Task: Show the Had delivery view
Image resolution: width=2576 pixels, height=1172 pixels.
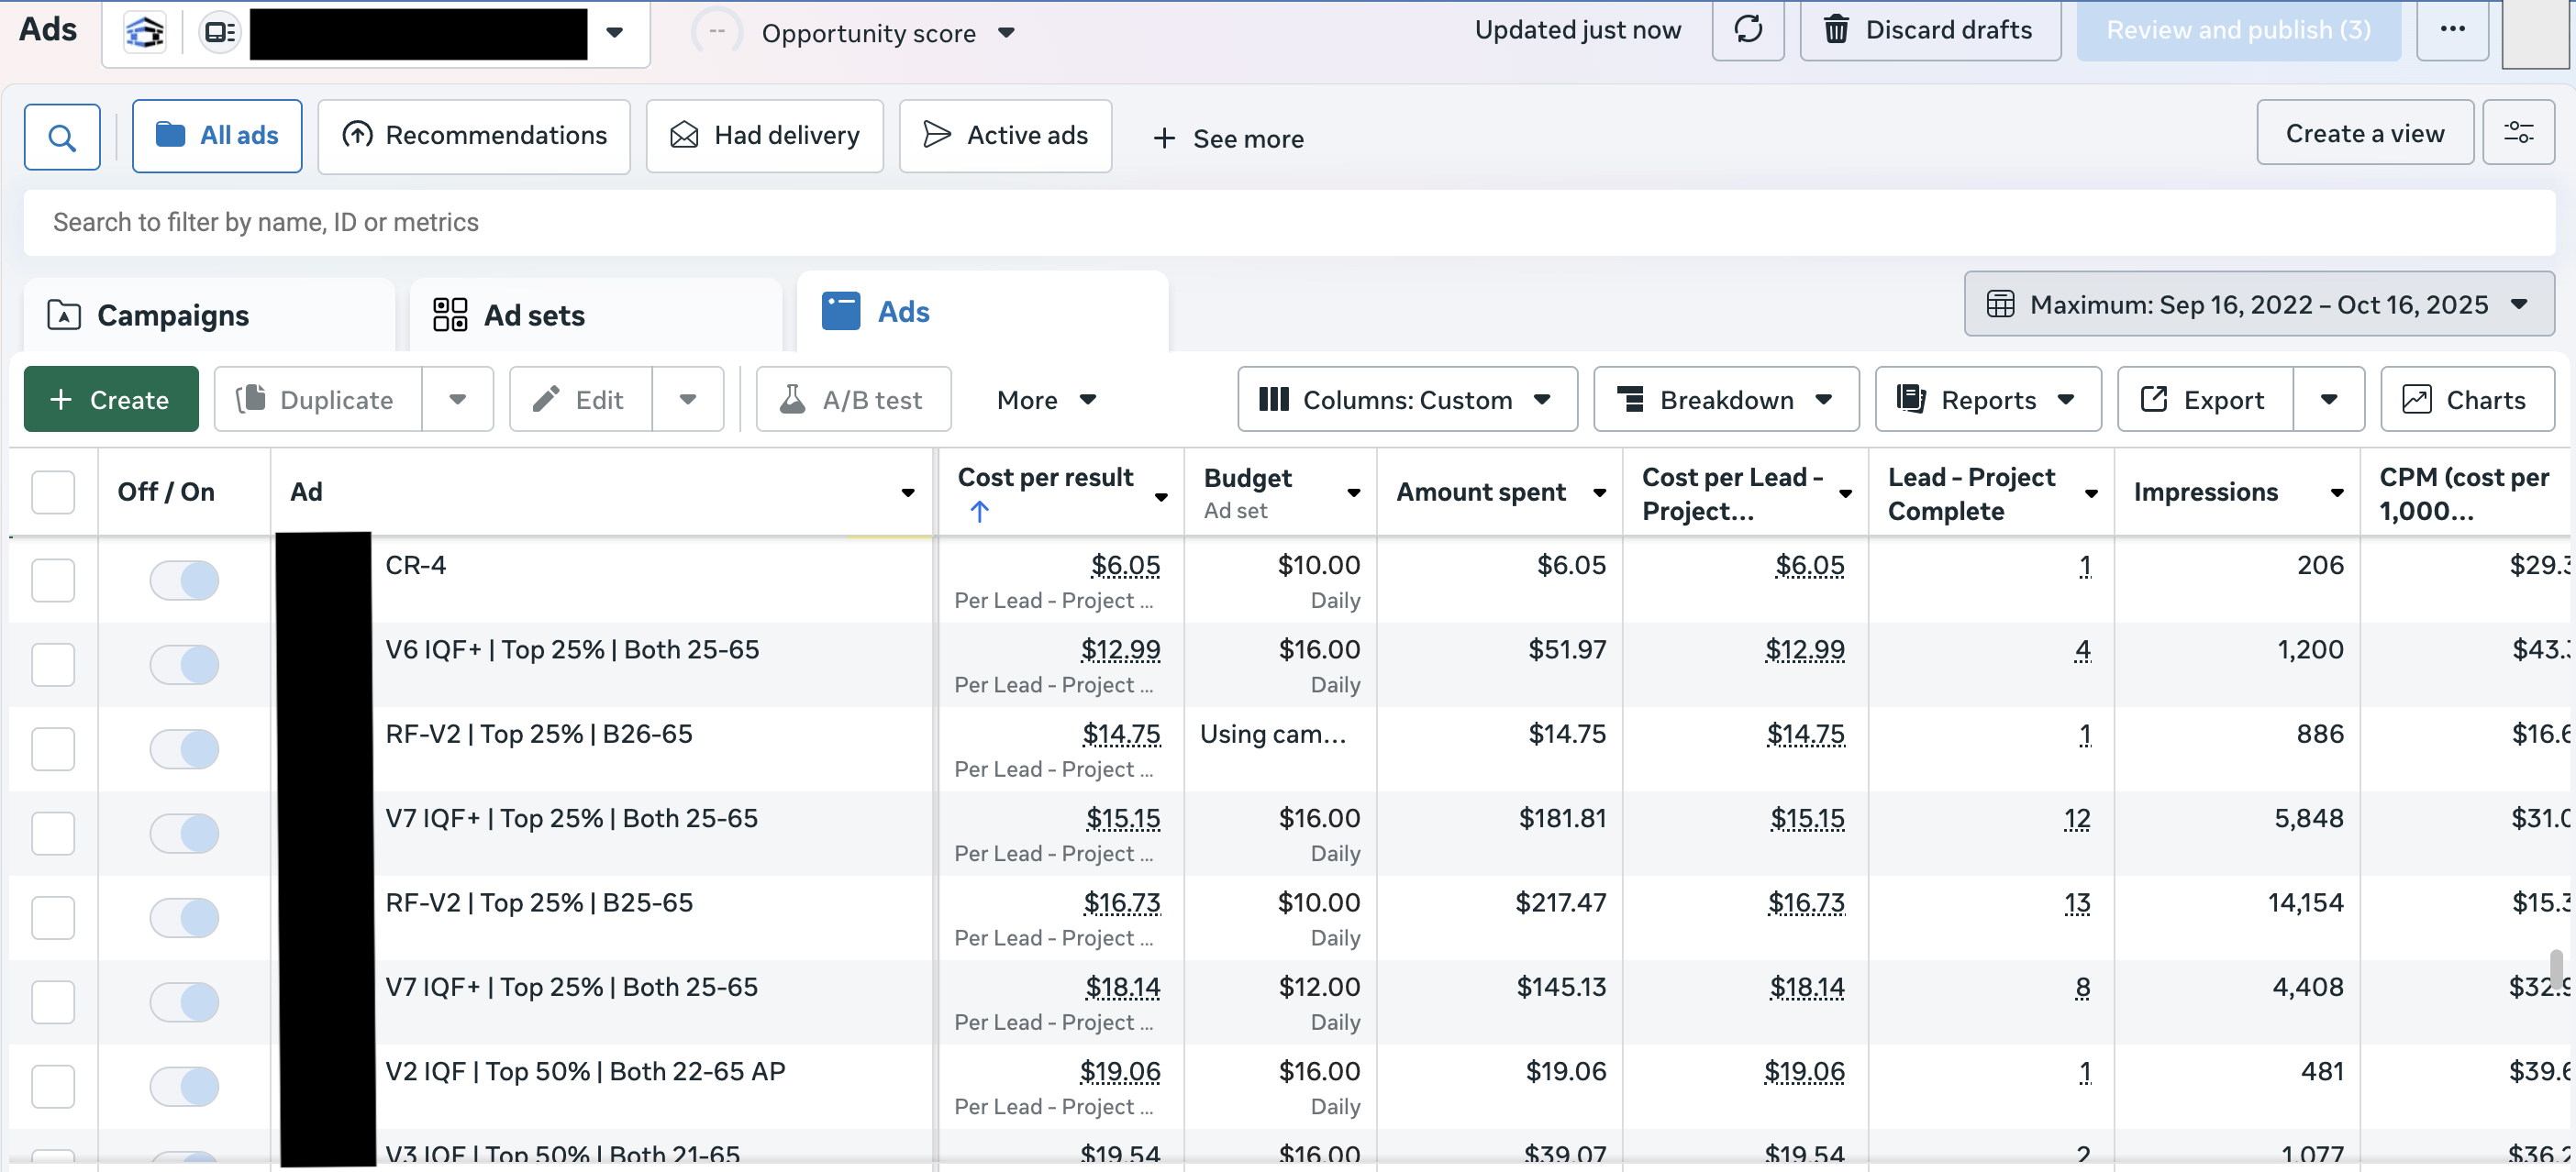Action: click(765, 135)
